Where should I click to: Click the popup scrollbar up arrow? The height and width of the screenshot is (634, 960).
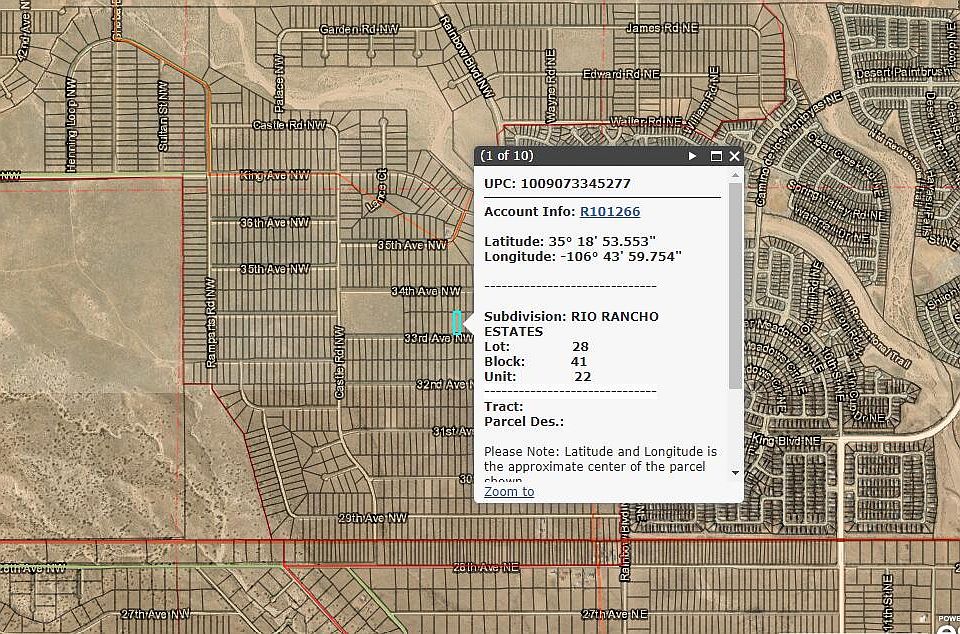click(735, 176)
